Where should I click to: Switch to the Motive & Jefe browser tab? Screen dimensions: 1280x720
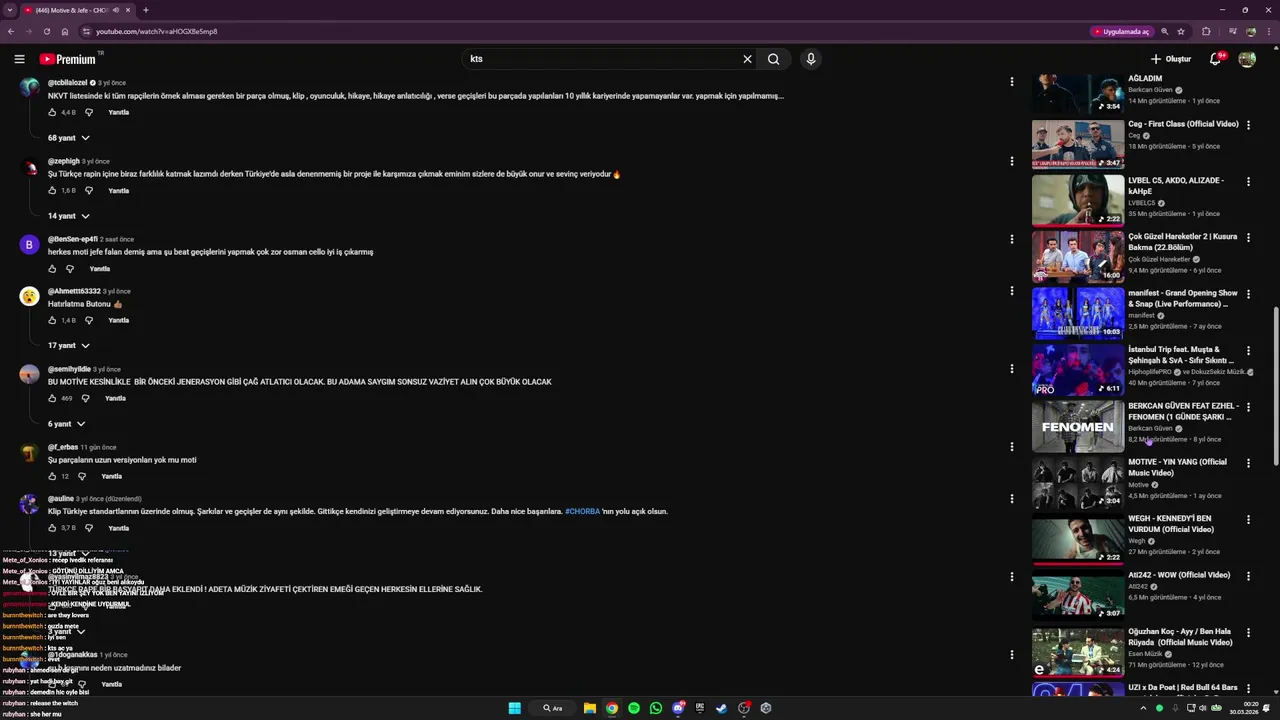78,10
